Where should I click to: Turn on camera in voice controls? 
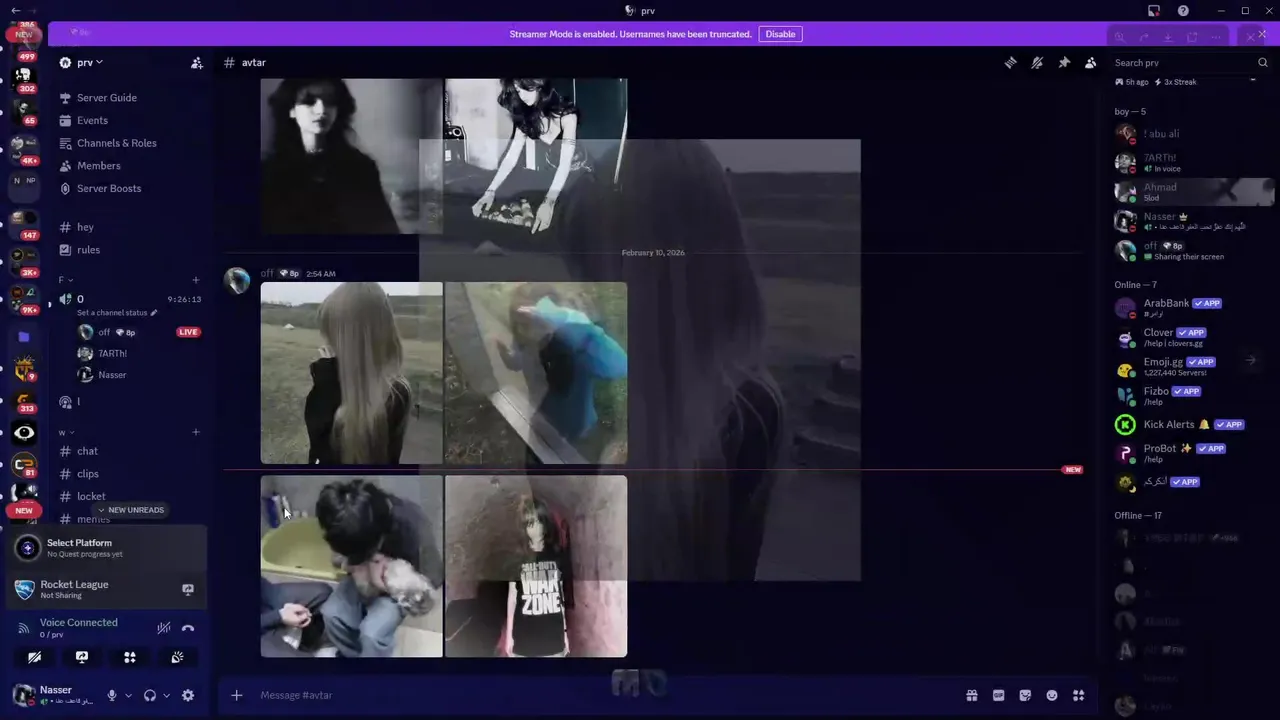tap(34, 657)
